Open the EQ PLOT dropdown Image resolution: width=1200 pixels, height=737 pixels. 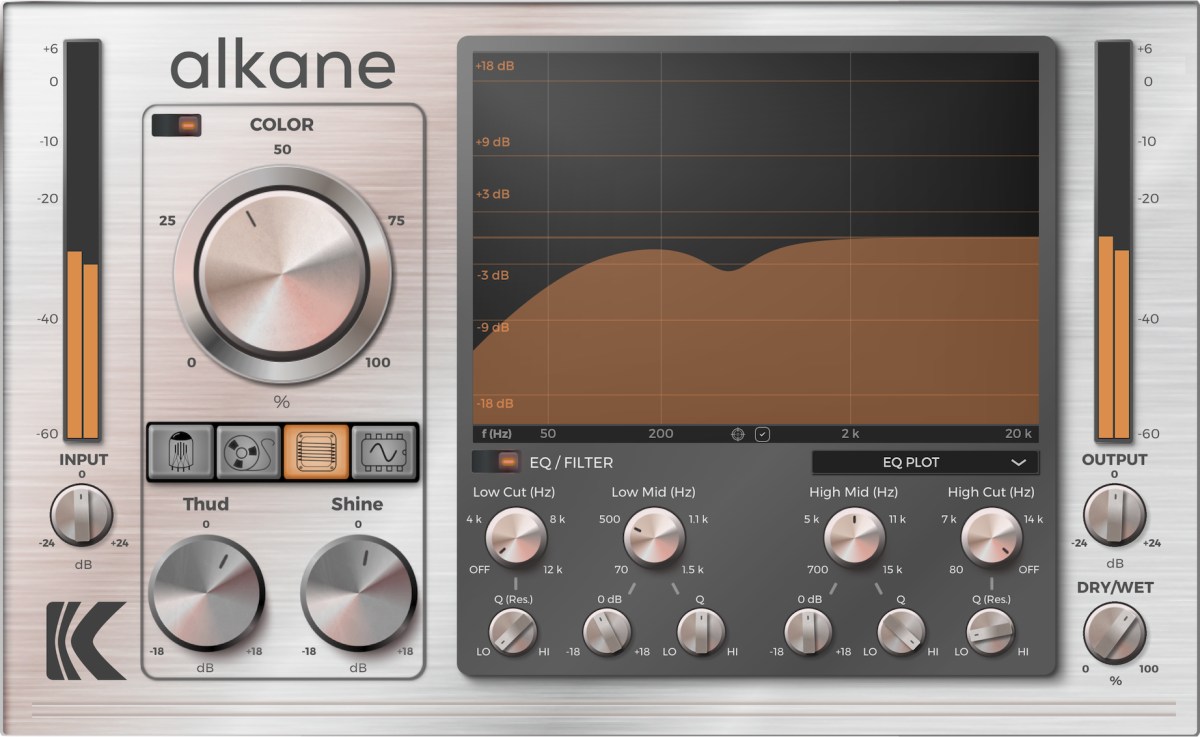(925, 462)
